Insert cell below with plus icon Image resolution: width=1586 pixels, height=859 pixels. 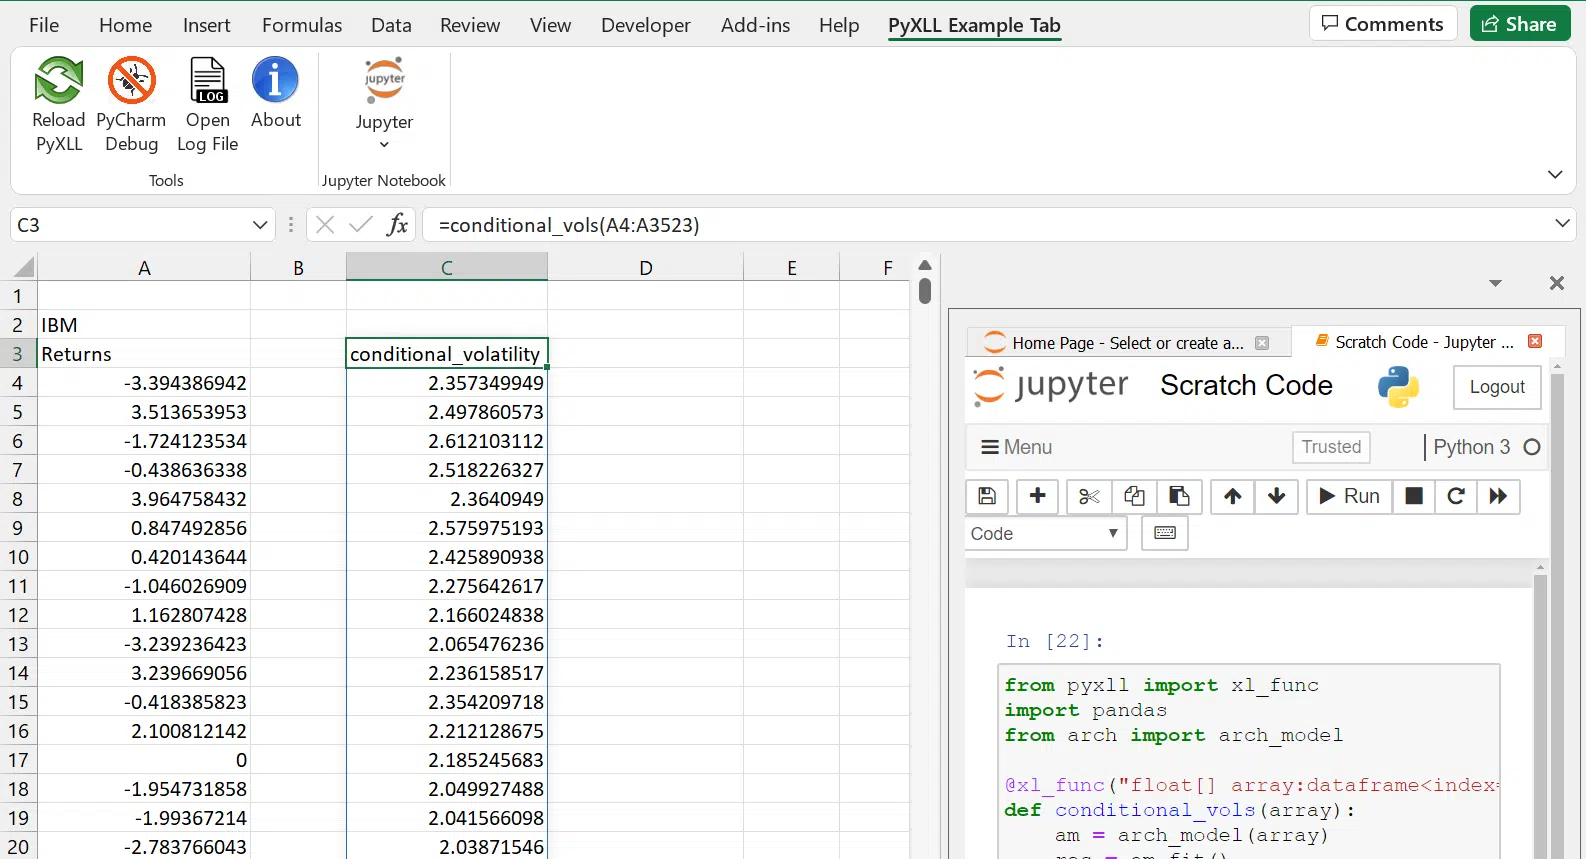tap(1037, 496)
